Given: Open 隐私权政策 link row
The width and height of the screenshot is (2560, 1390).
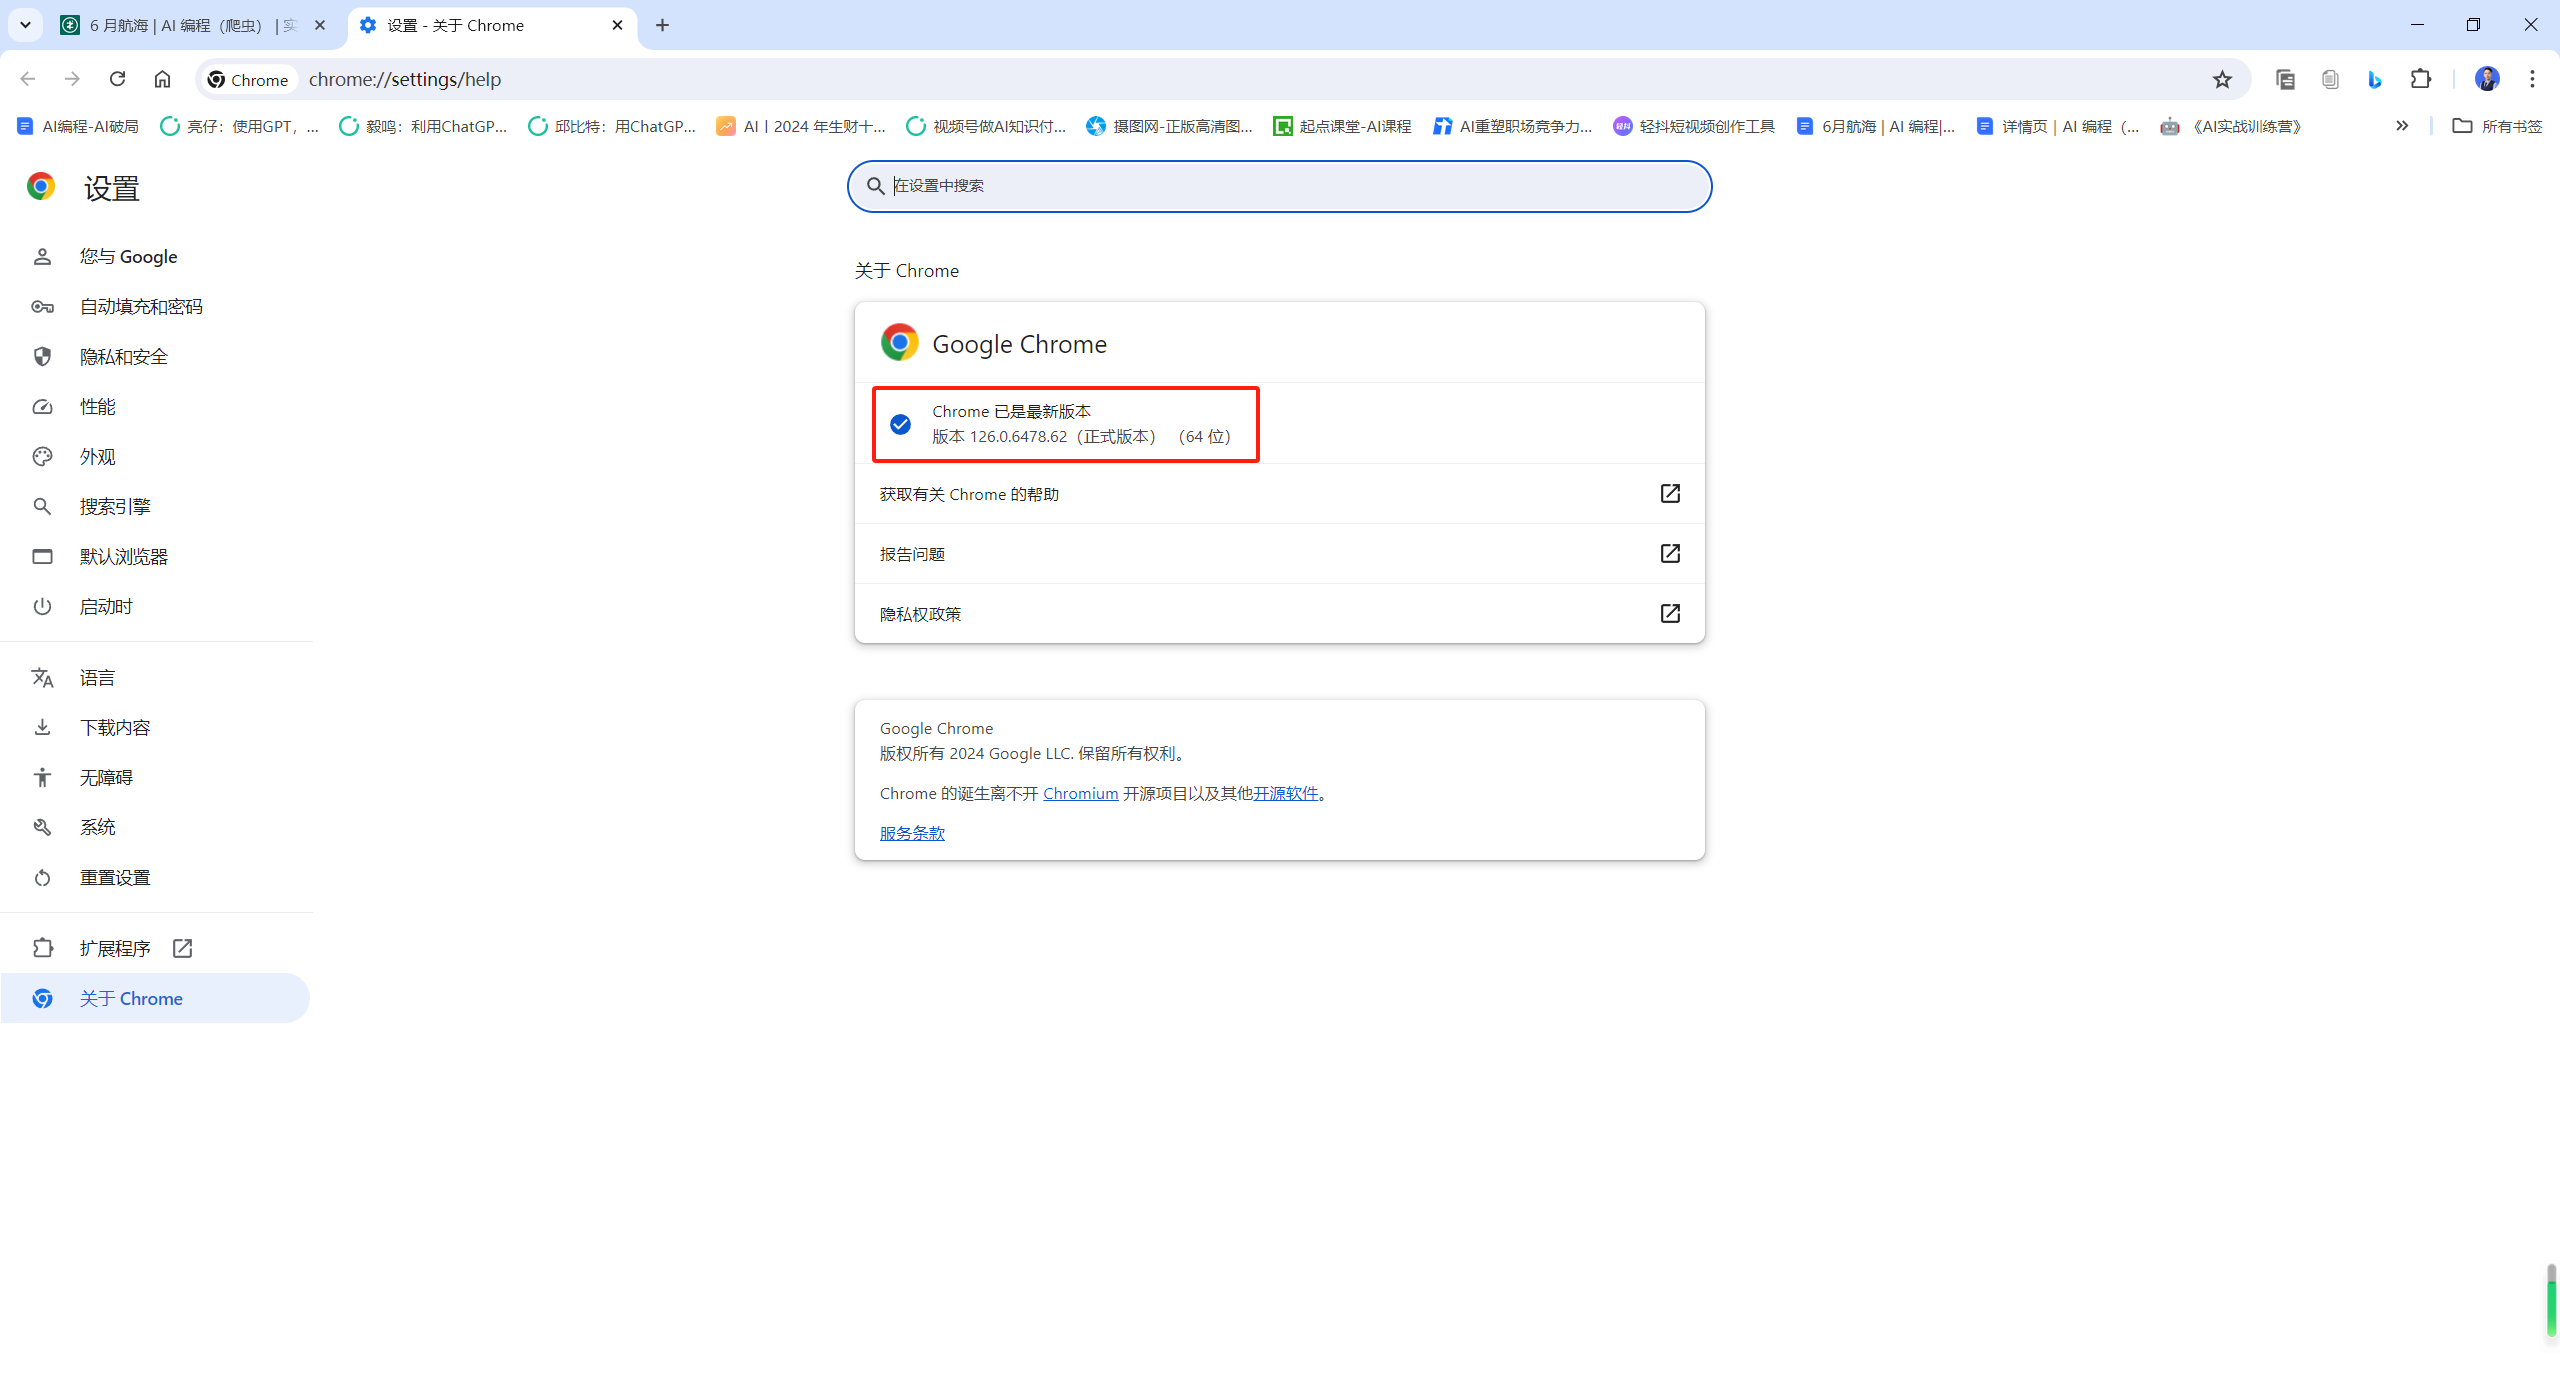Looking at the screenshot, I should (x=1279, y=614).
